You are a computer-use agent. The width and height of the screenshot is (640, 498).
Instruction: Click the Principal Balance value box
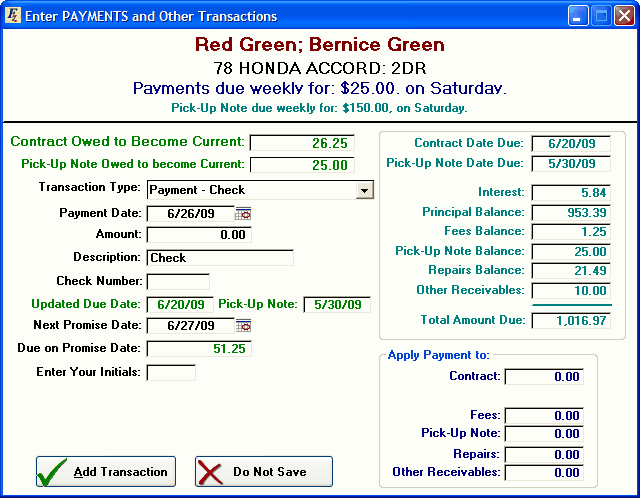[571, 213]
